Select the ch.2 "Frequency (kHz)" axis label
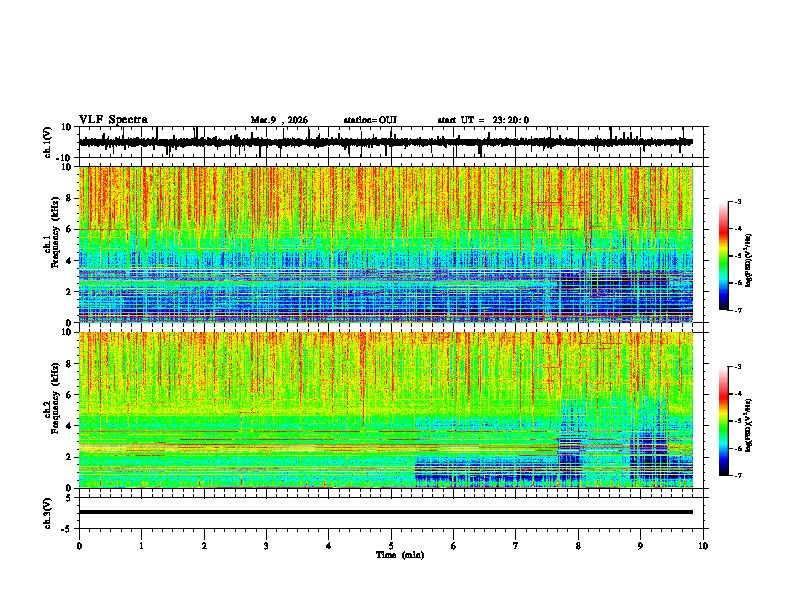 click(55, 397)
